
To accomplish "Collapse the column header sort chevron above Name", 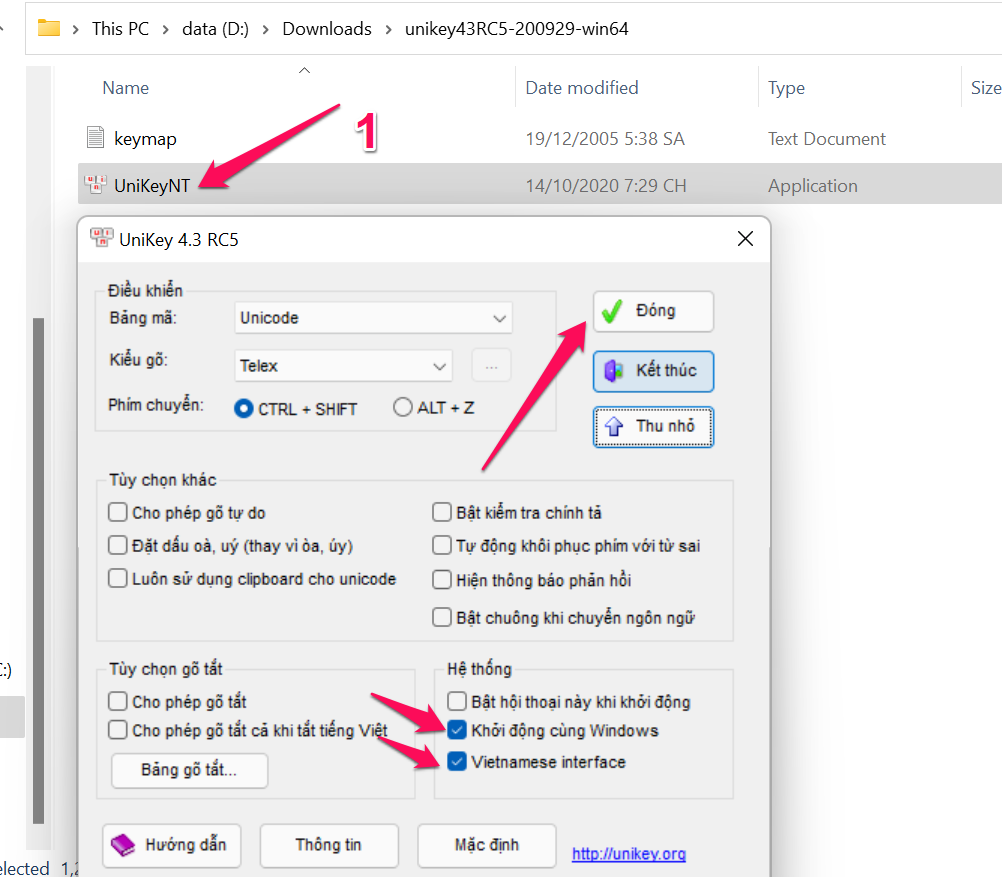I will click(305, 70).
